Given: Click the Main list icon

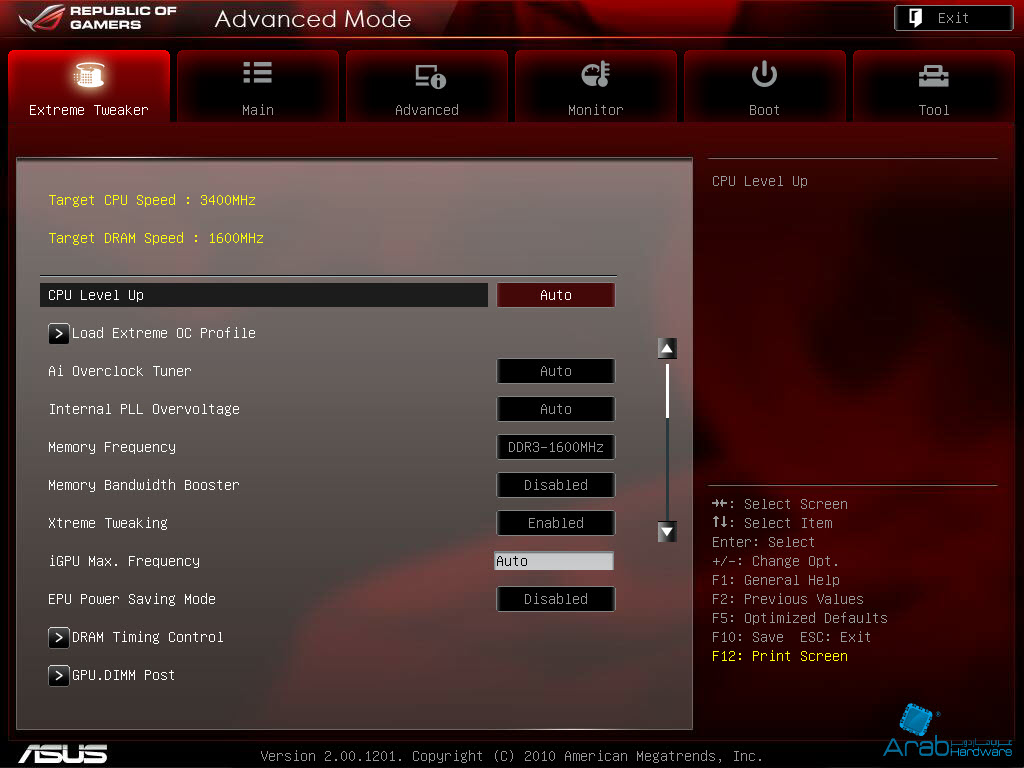Looking at the screenshot, I should tap(257, 72).
